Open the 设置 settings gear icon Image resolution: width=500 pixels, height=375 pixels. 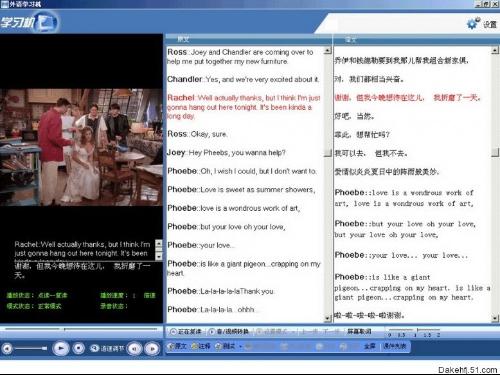[472, 24]
